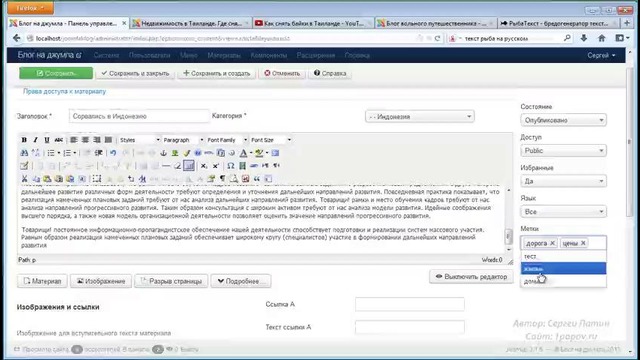Image resolution: width=640 pixels, height=360 pixels.
Task: Click the cut scissors icon
Action: (24, 179)
